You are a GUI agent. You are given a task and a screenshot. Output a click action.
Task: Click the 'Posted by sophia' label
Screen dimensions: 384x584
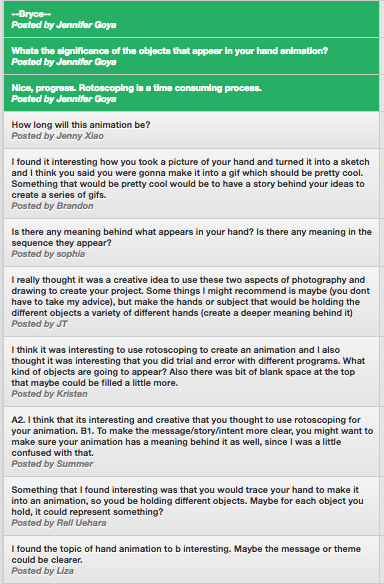click(x=48, y=254)
